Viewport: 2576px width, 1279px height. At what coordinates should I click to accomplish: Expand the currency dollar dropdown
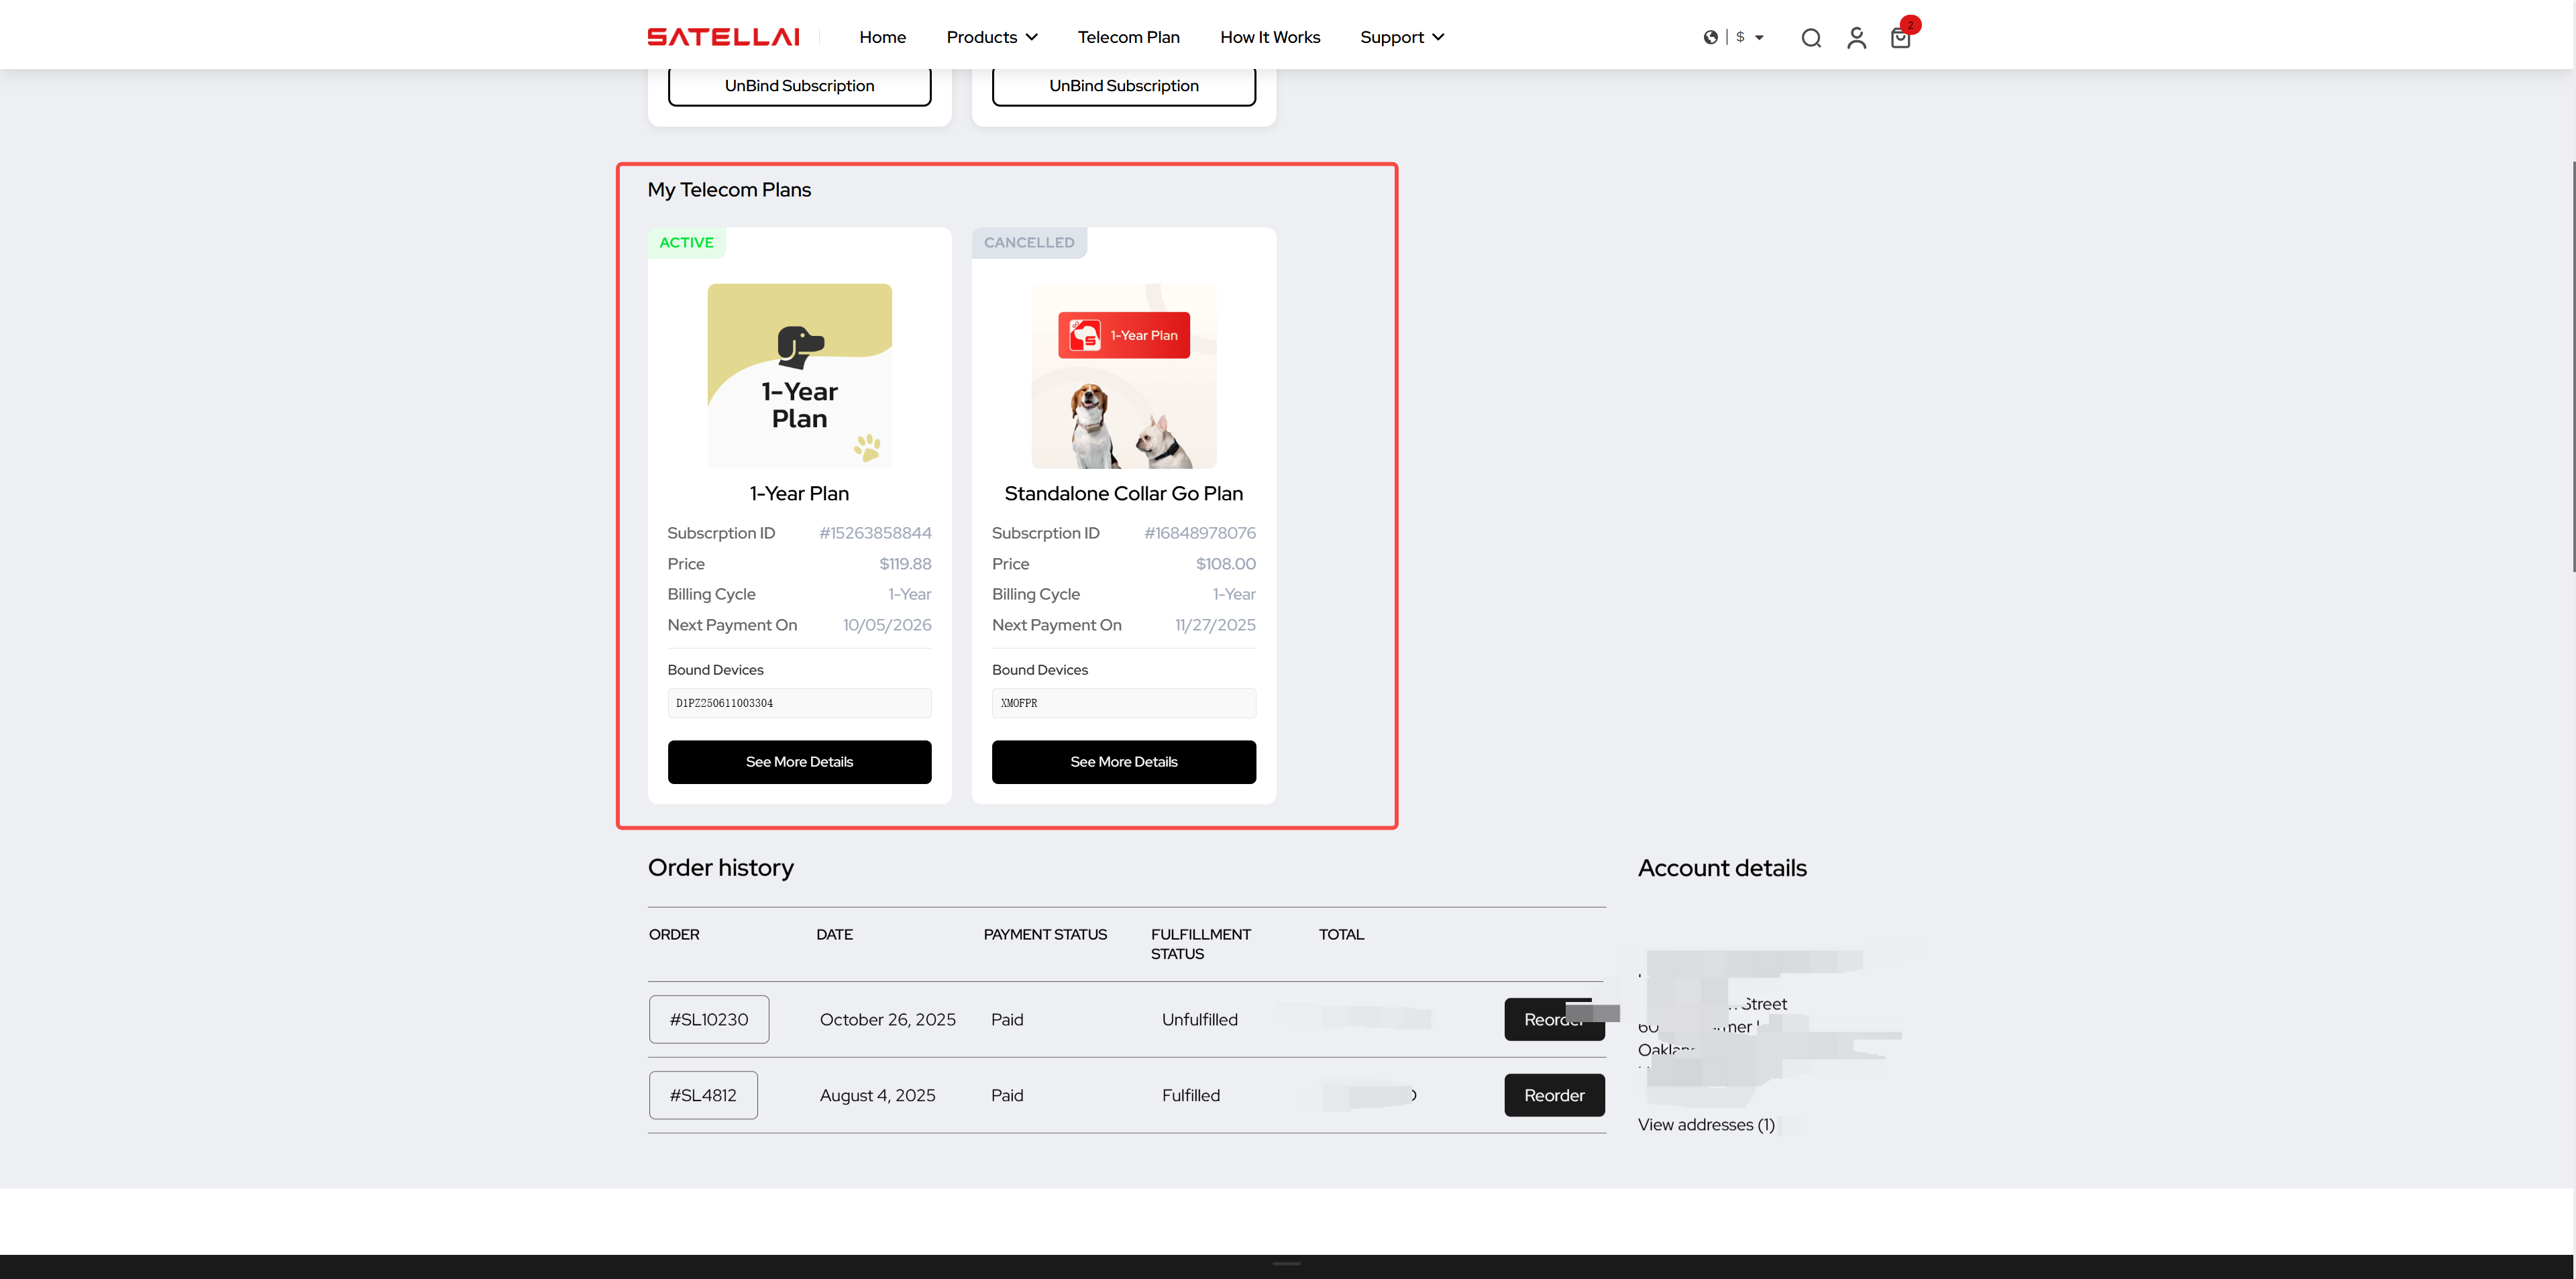click(x=1750, y=37)
